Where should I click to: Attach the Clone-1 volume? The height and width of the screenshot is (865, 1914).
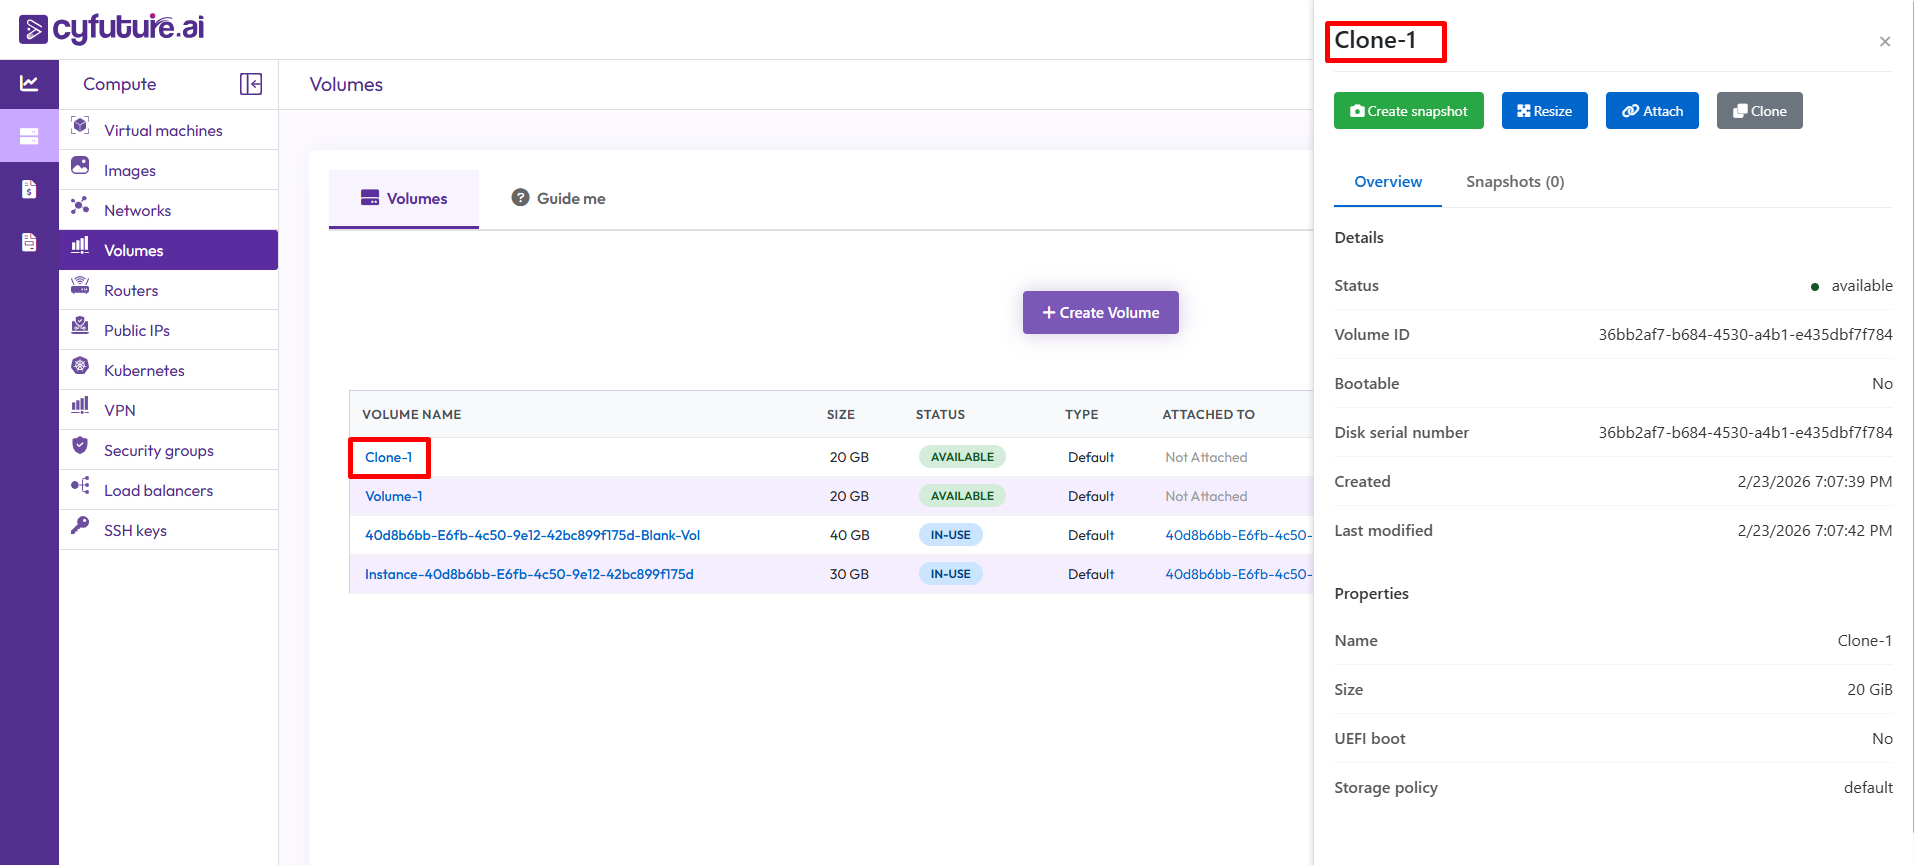[x=1651, y=111]
